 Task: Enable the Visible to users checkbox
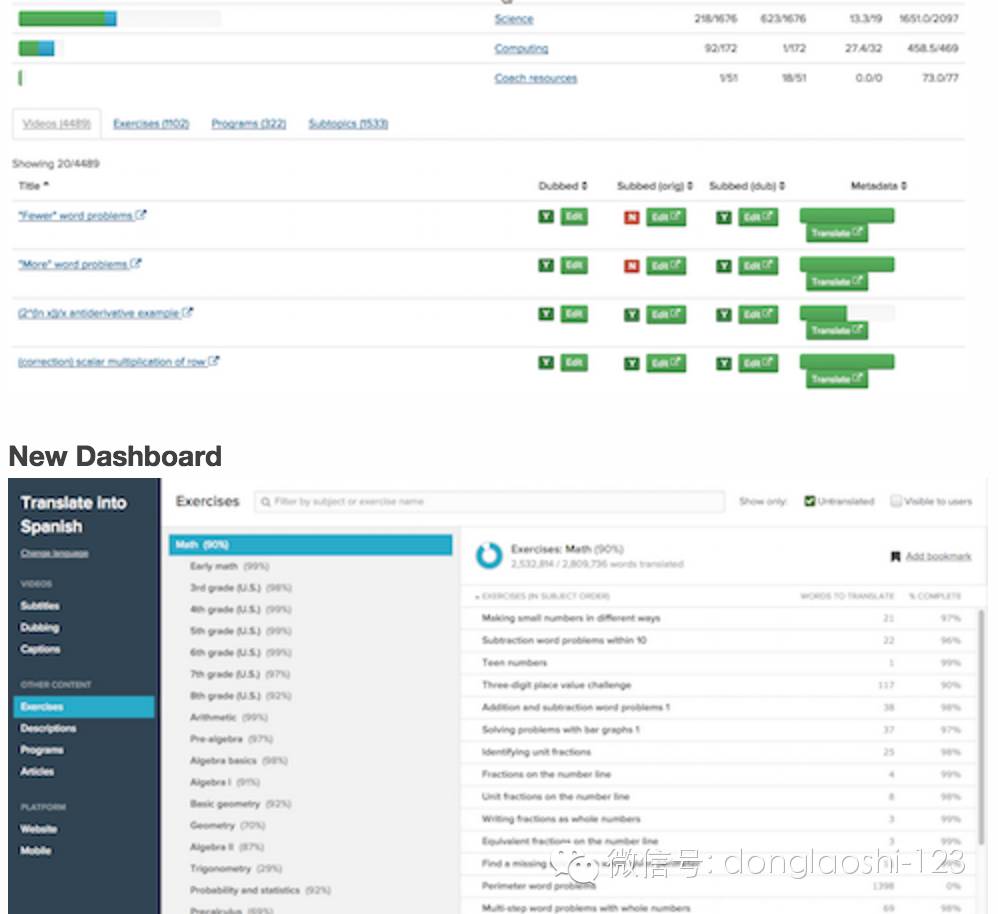[896, 502]
